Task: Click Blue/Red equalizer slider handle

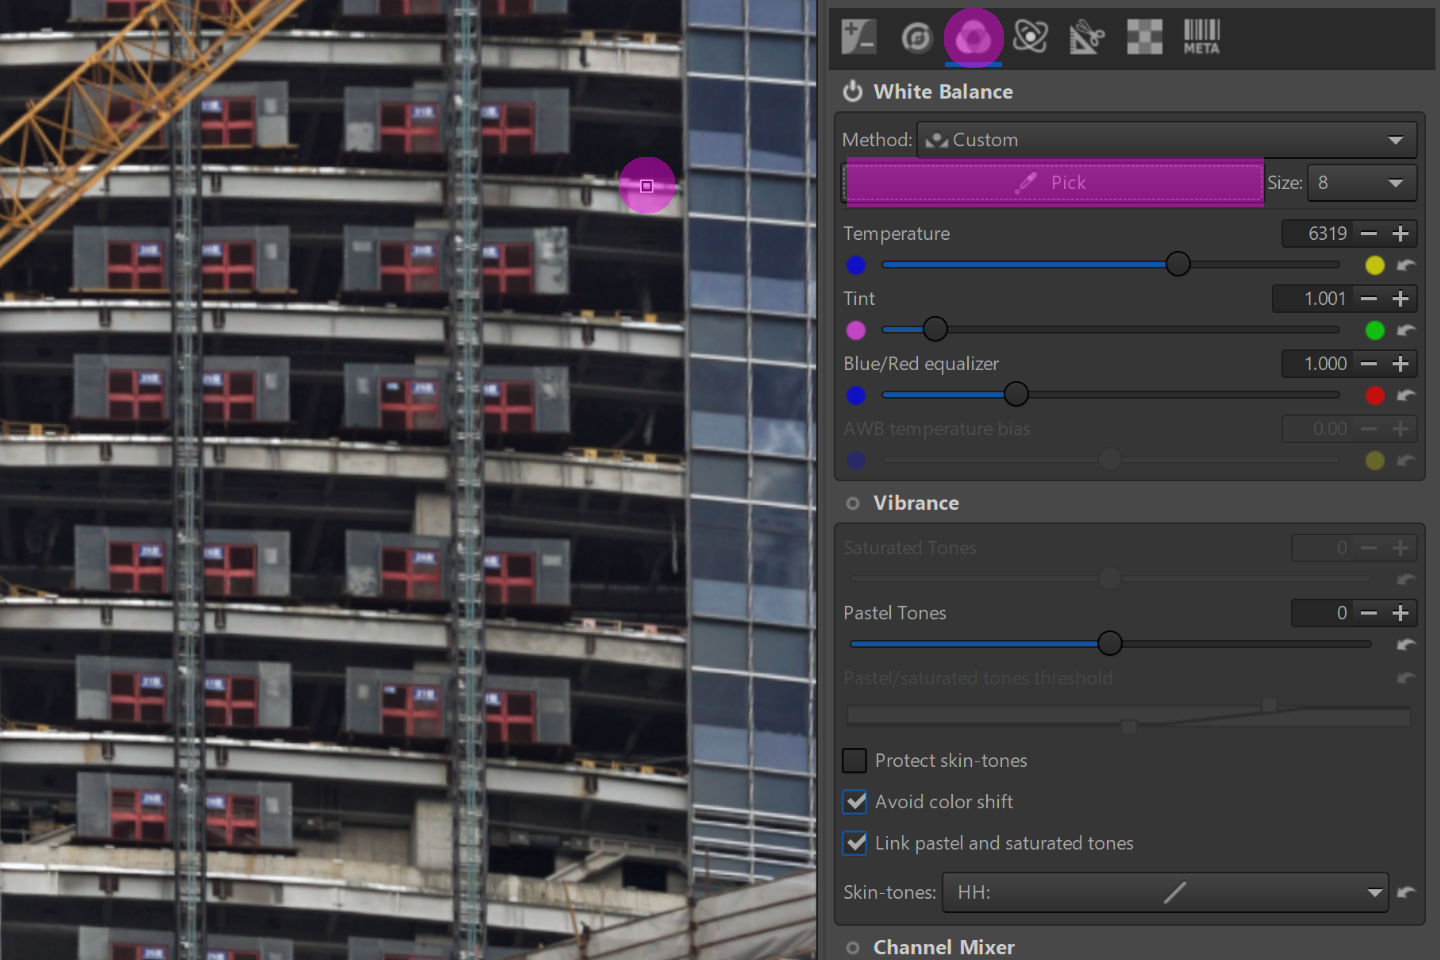Action: click(x=1016, y=394)
